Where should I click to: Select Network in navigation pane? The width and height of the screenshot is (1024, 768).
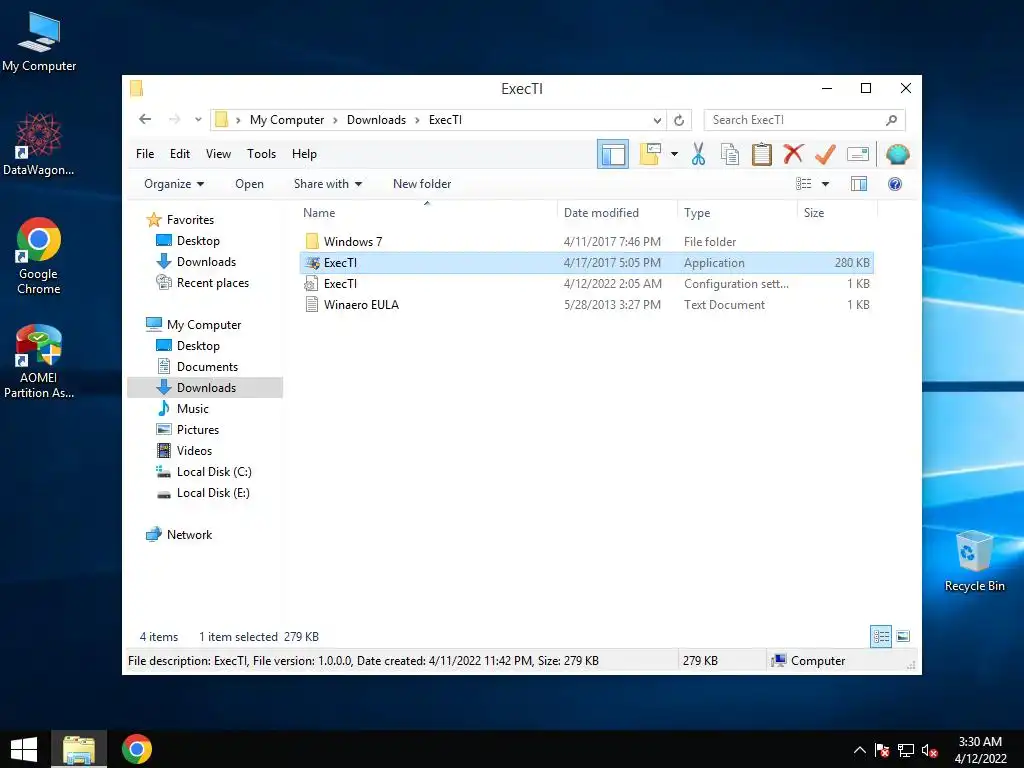189,535
